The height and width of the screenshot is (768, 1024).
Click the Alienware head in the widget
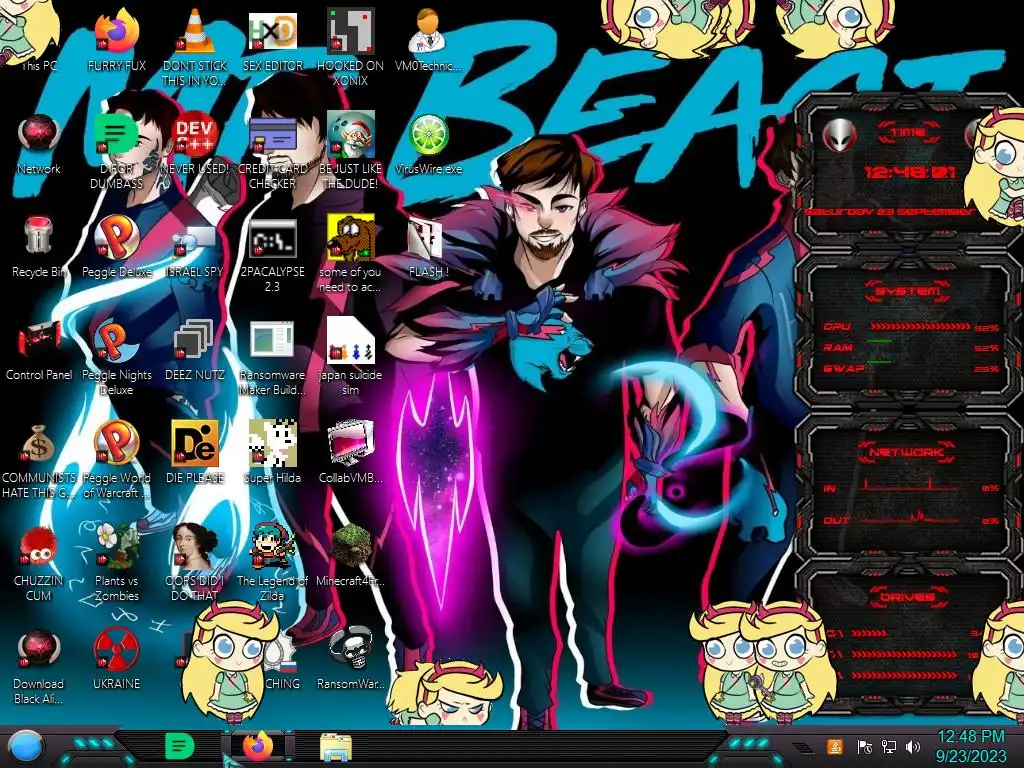coord(840,136)
